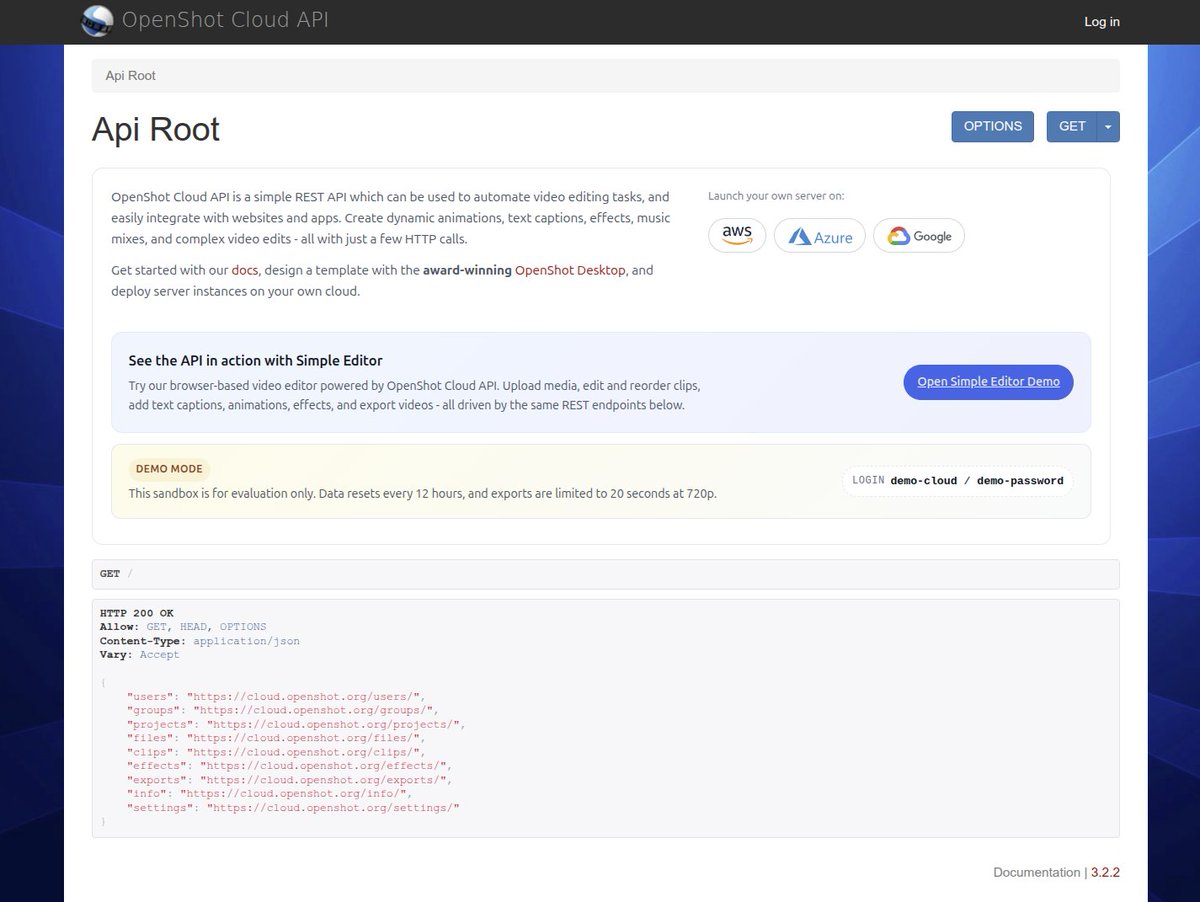Open the groups endpoint URL

[312, 710]
